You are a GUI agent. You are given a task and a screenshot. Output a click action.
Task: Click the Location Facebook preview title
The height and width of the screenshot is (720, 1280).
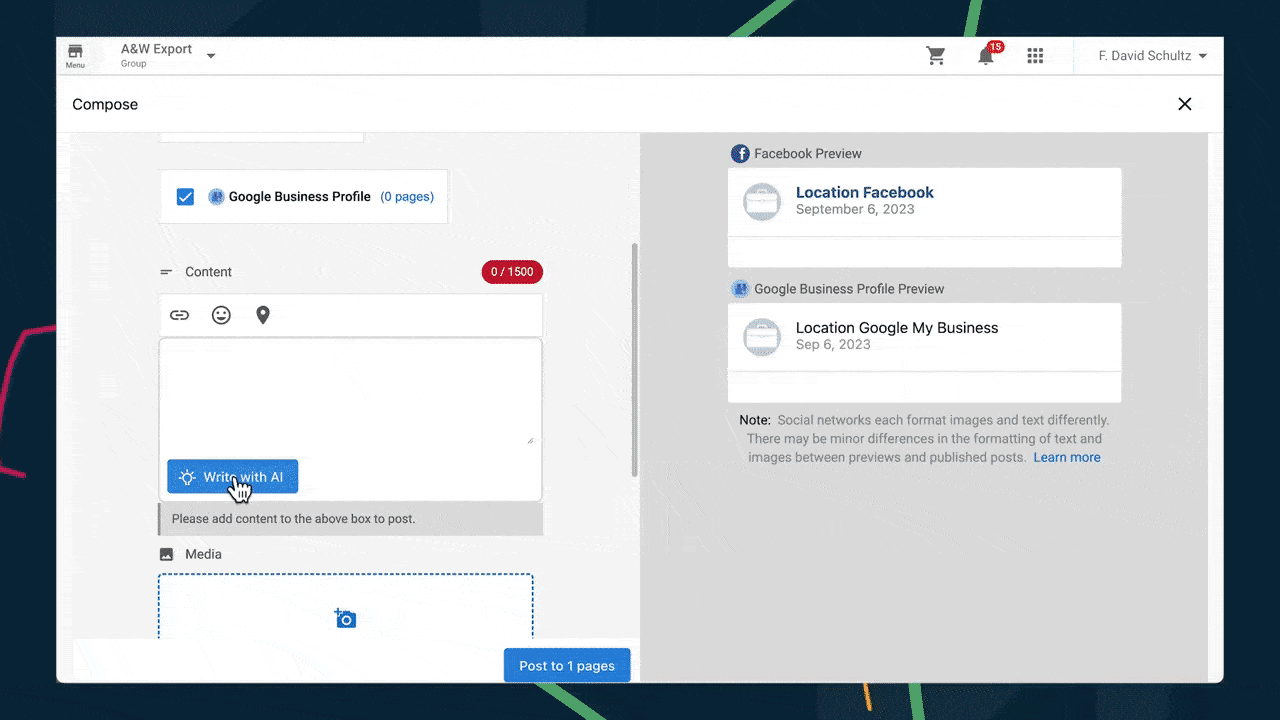point(864,192)
